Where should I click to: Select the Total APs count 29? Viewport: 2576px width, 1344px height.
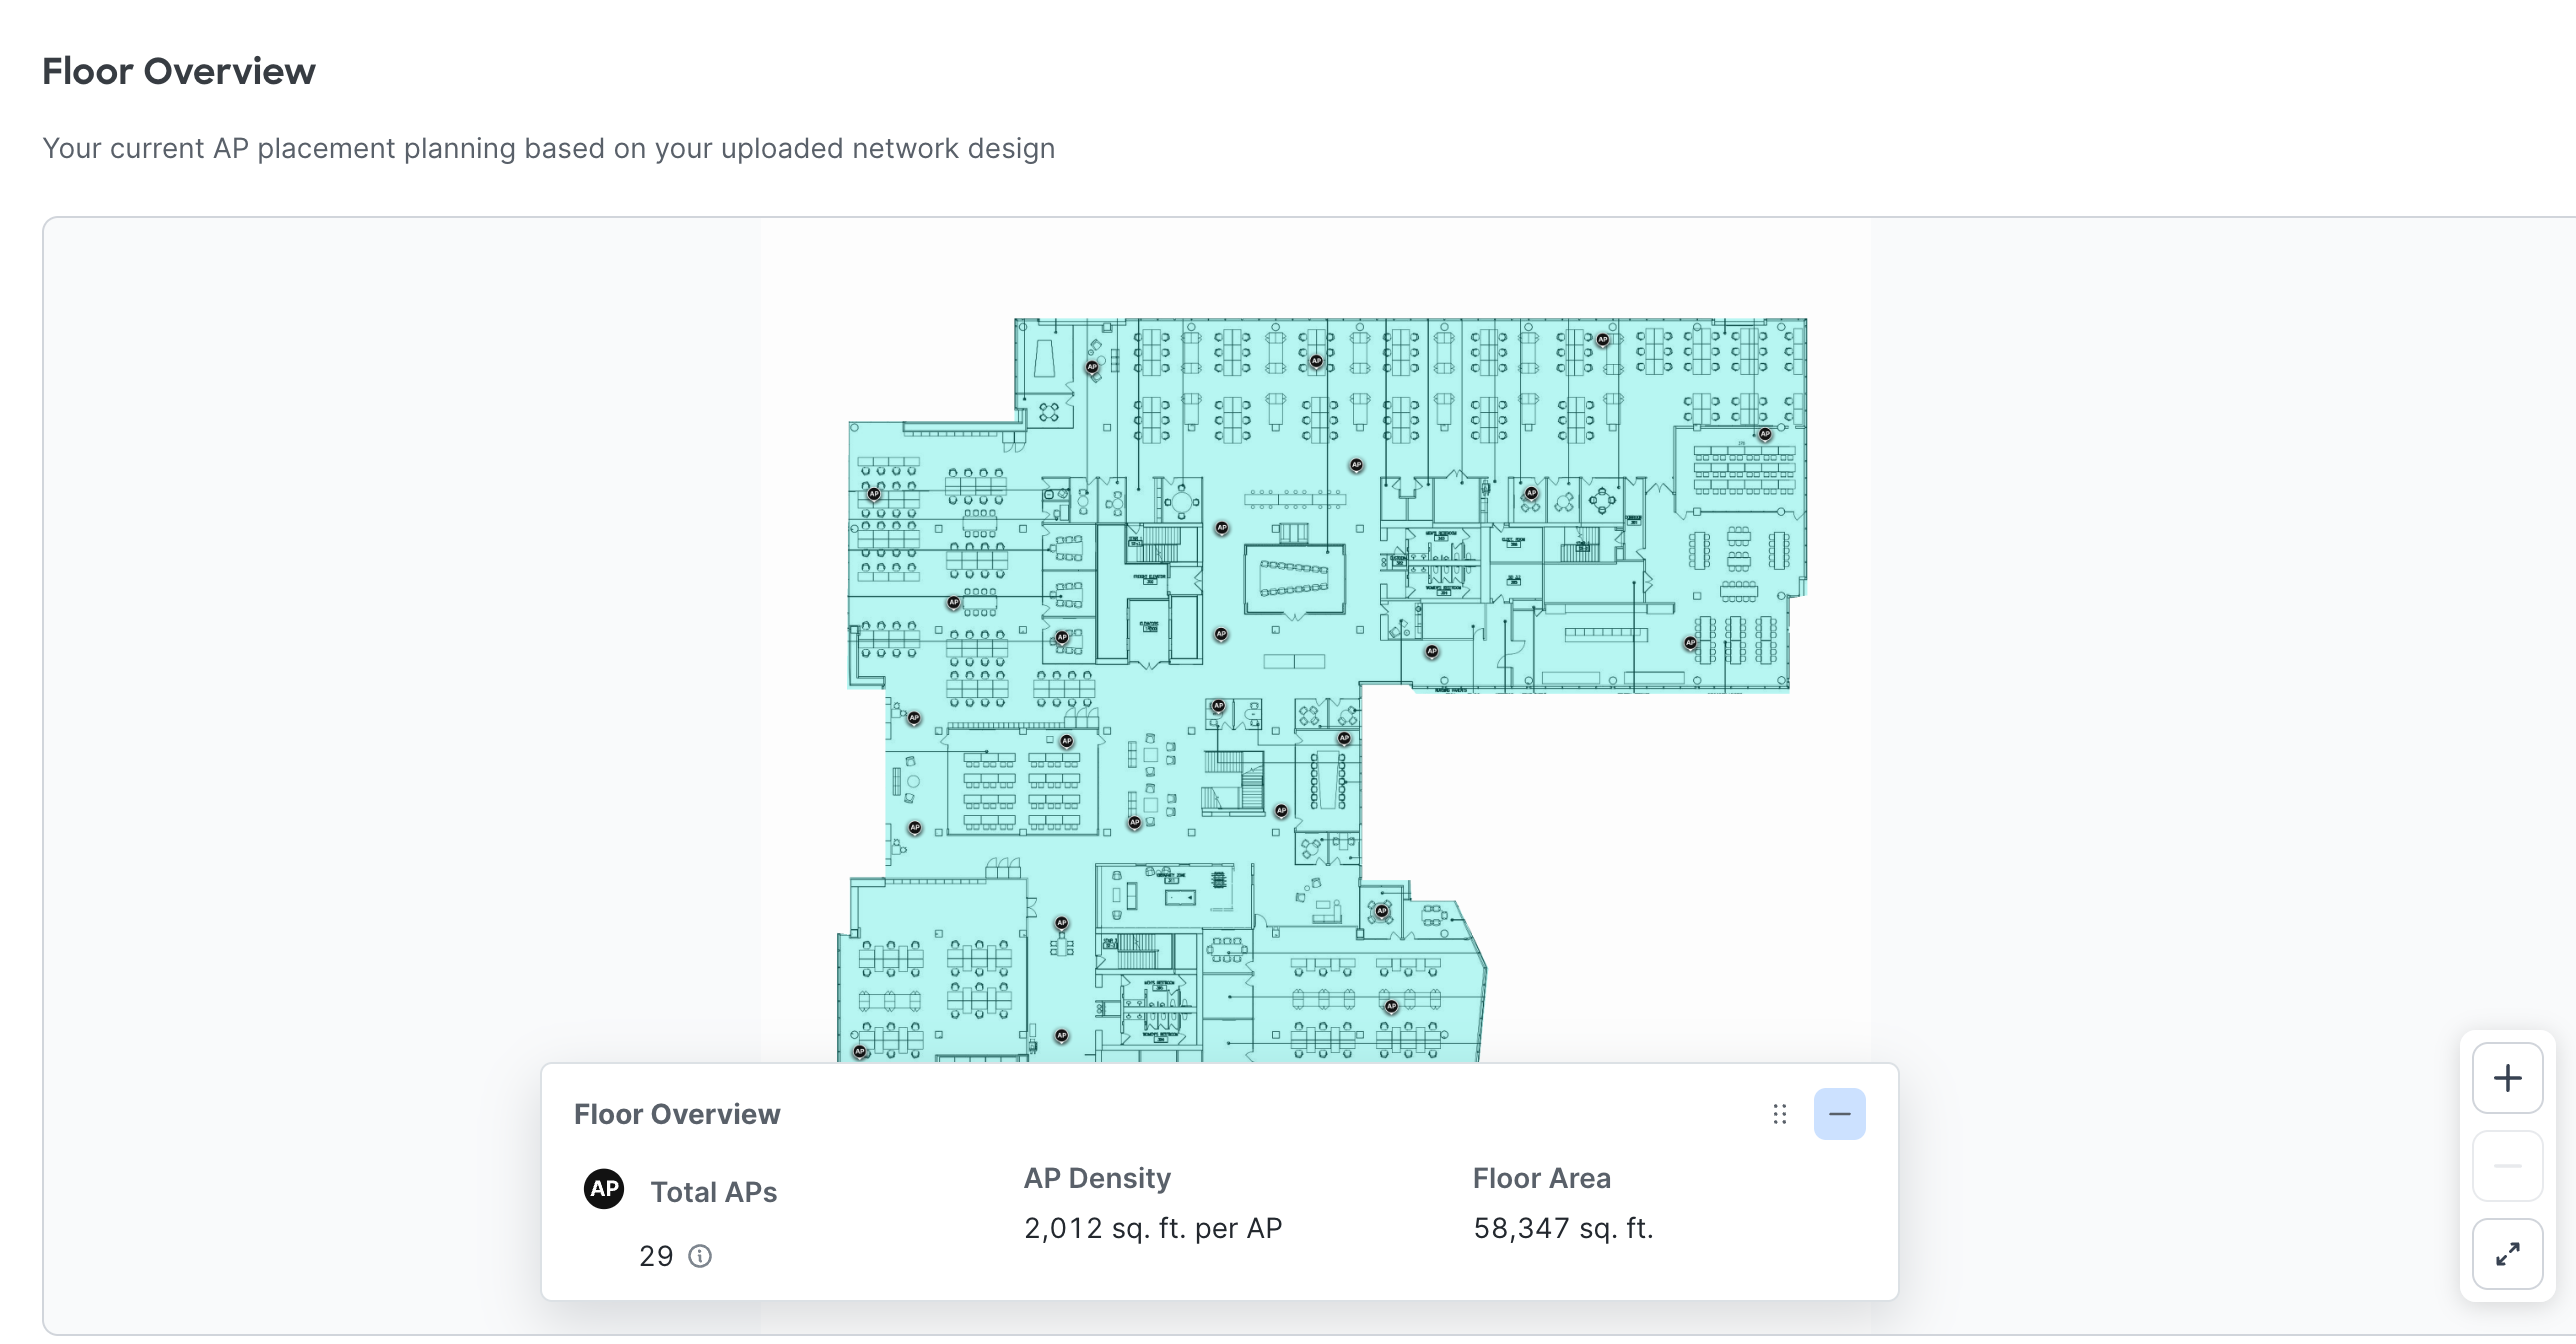(656, 1256)
